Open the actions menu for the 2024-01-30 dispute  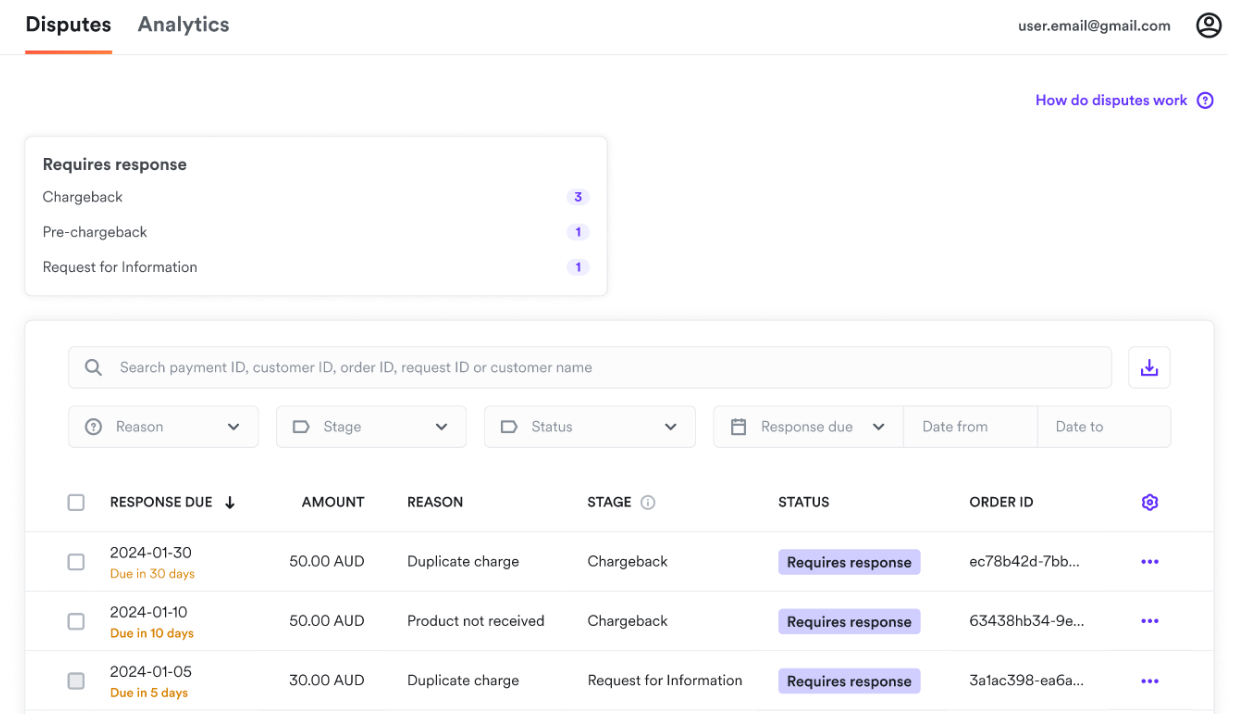(1149, 561)
